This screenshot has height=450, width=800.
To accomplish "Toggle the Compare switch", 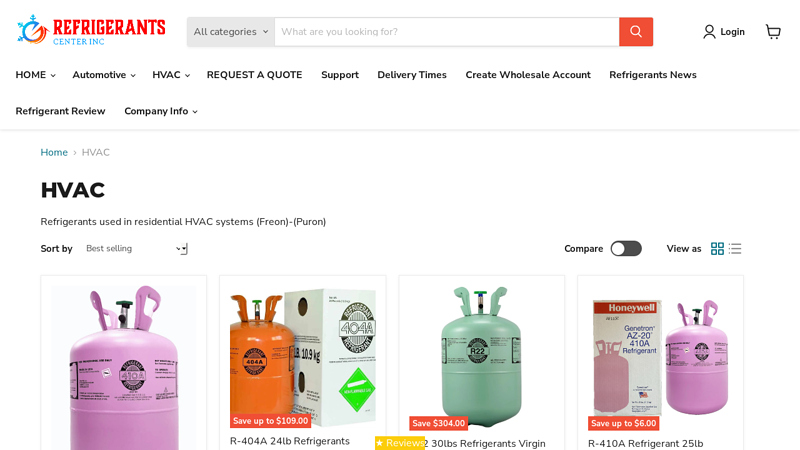I will 626,248.
